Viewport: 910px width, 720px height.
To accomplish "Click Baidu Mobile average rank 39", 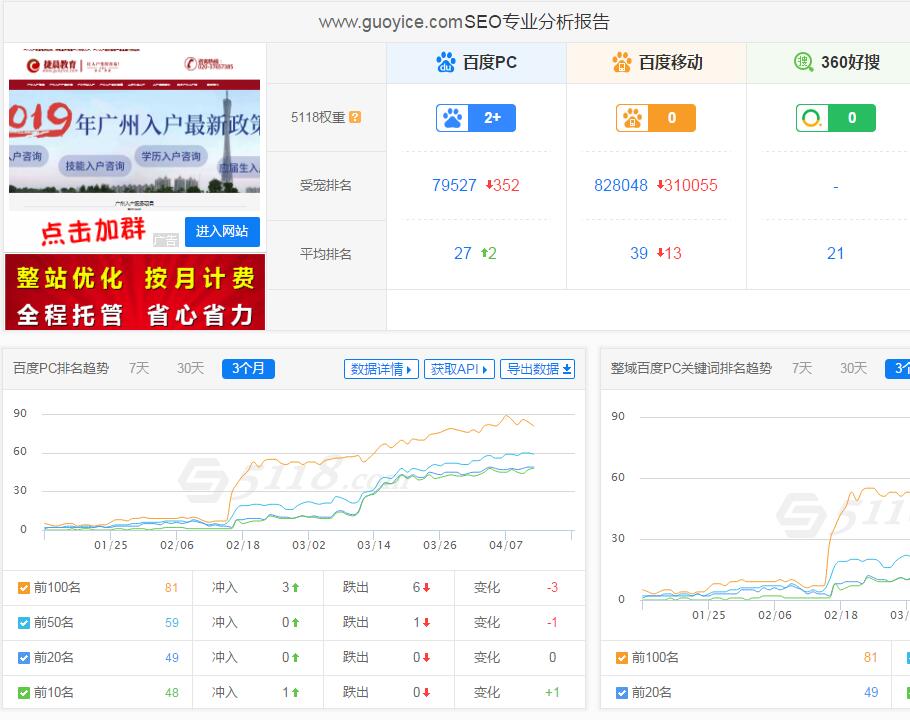I will coord(639,253).
